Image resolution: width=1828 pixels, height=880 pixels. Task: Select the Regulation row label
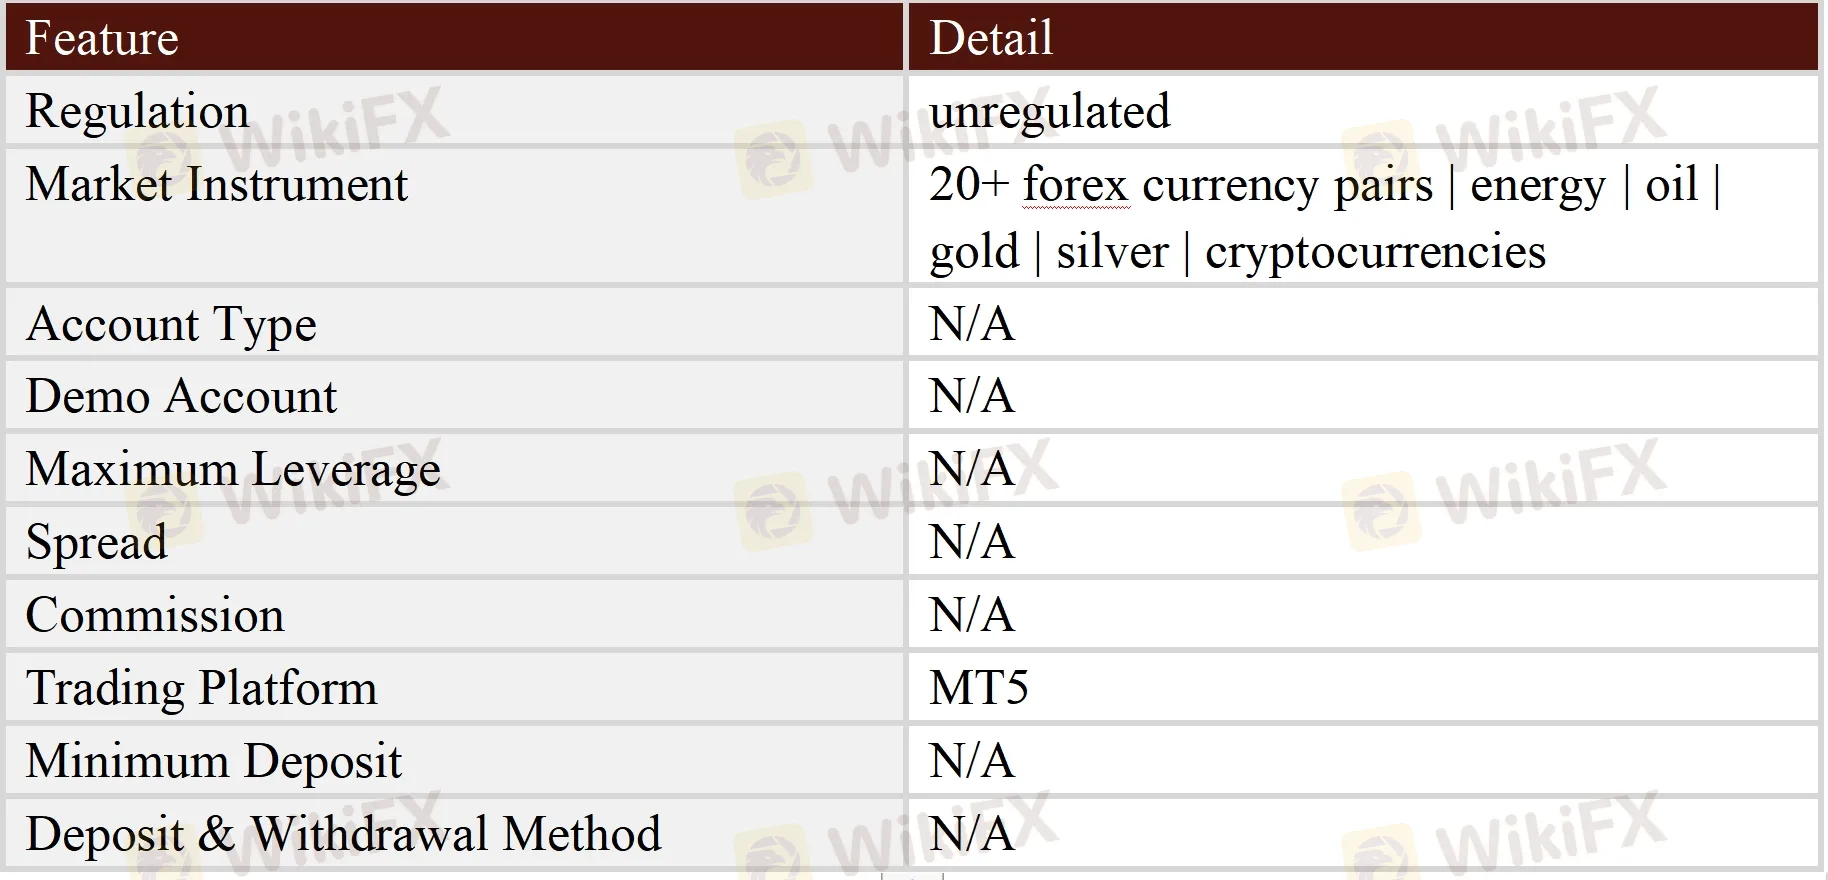coord(137,111)
